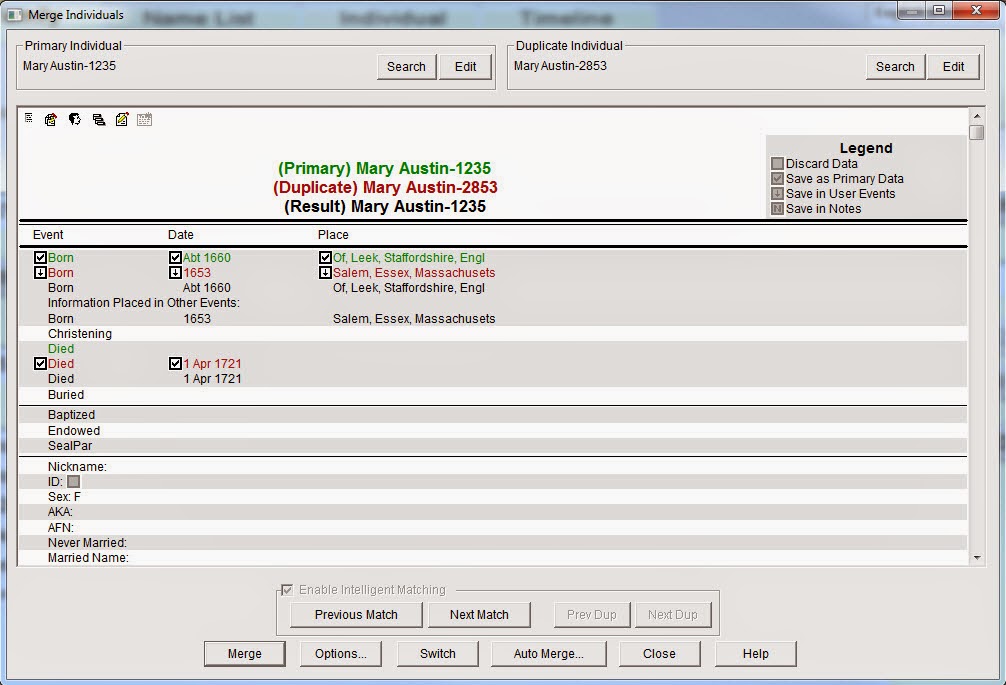Click the grayed calendar icon in the toolbar
The image size is (1006, 685).
[145, 119]
